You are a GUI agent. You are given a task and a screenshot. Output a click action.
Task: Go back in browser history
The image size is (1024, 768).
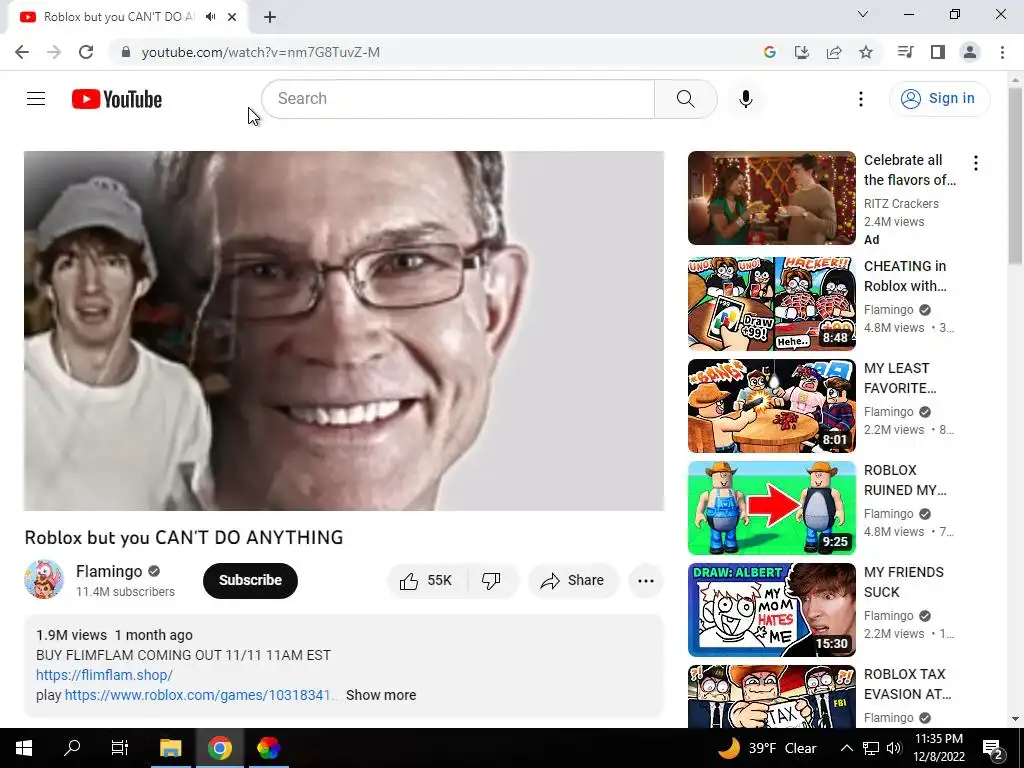click(22, 52)
